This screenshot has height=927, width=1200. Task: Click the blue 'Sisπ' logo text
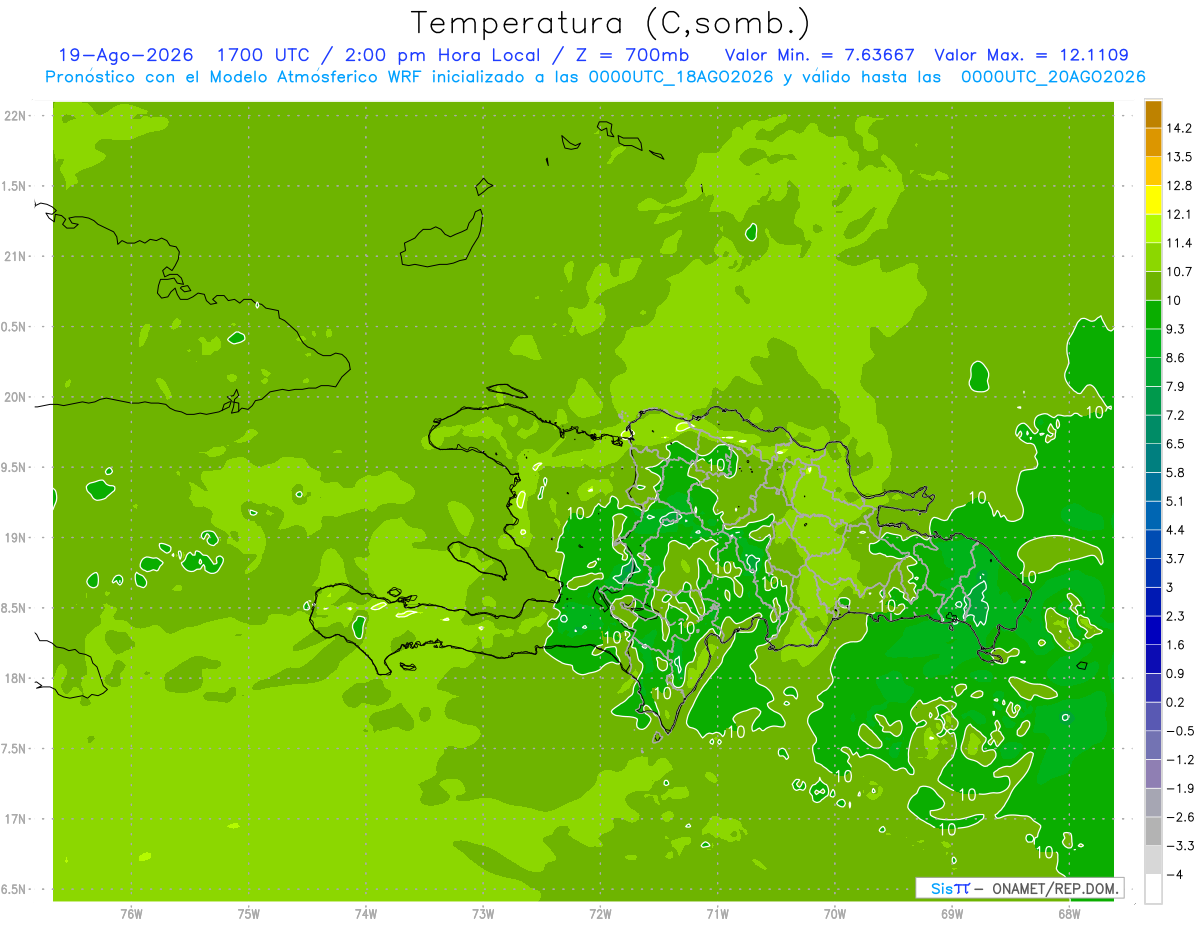pos(949,887)
